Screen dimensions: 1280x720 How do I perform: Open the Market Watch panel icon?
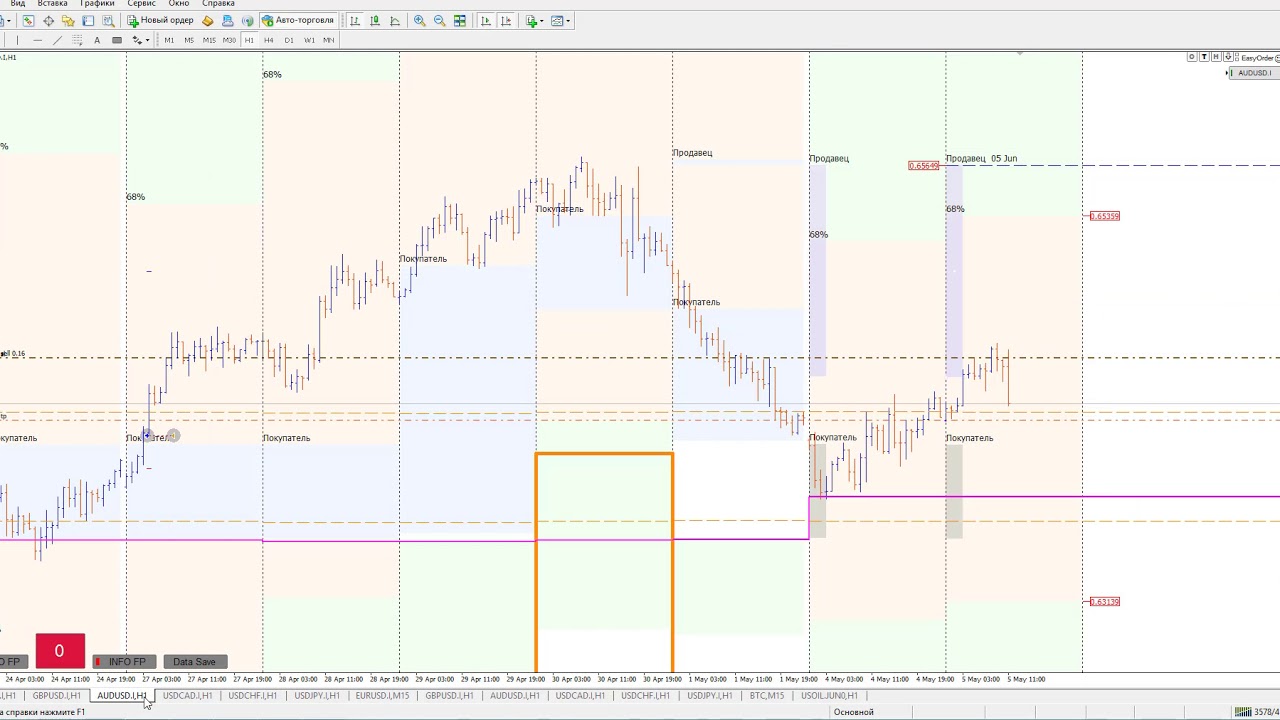(29, 20)
